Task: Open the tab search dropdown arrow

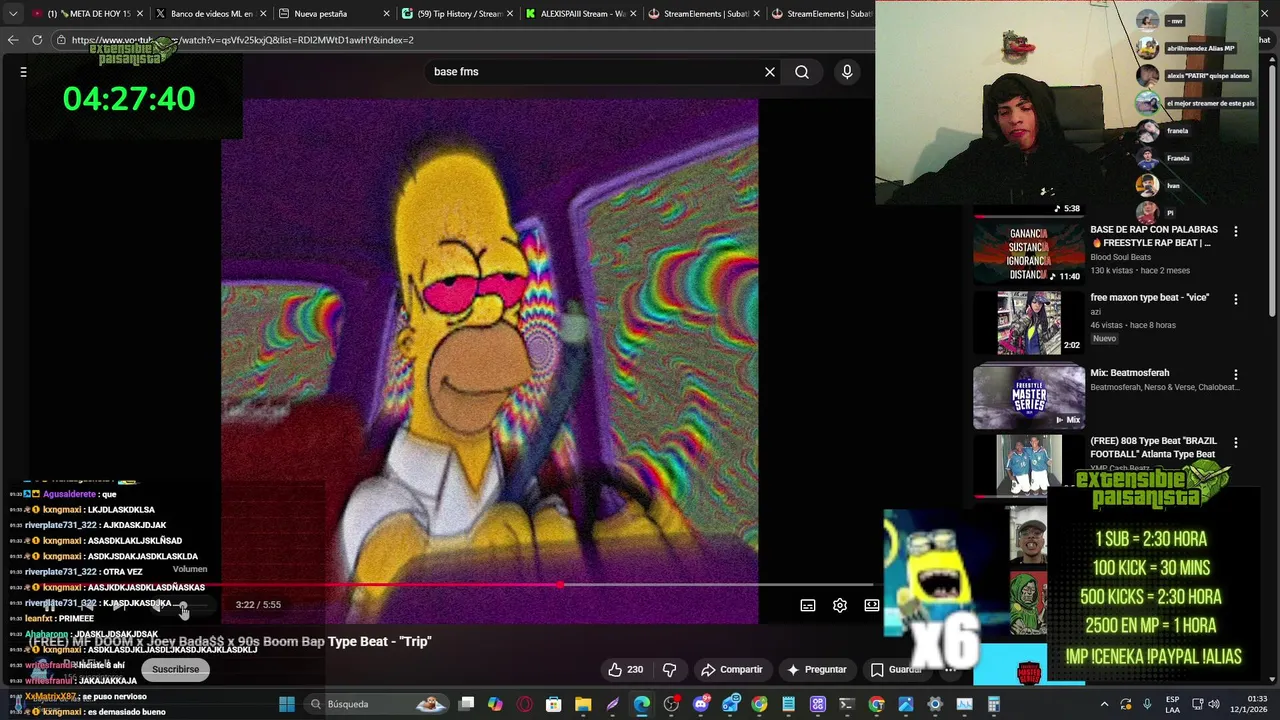Action: (x=13, y=14)
